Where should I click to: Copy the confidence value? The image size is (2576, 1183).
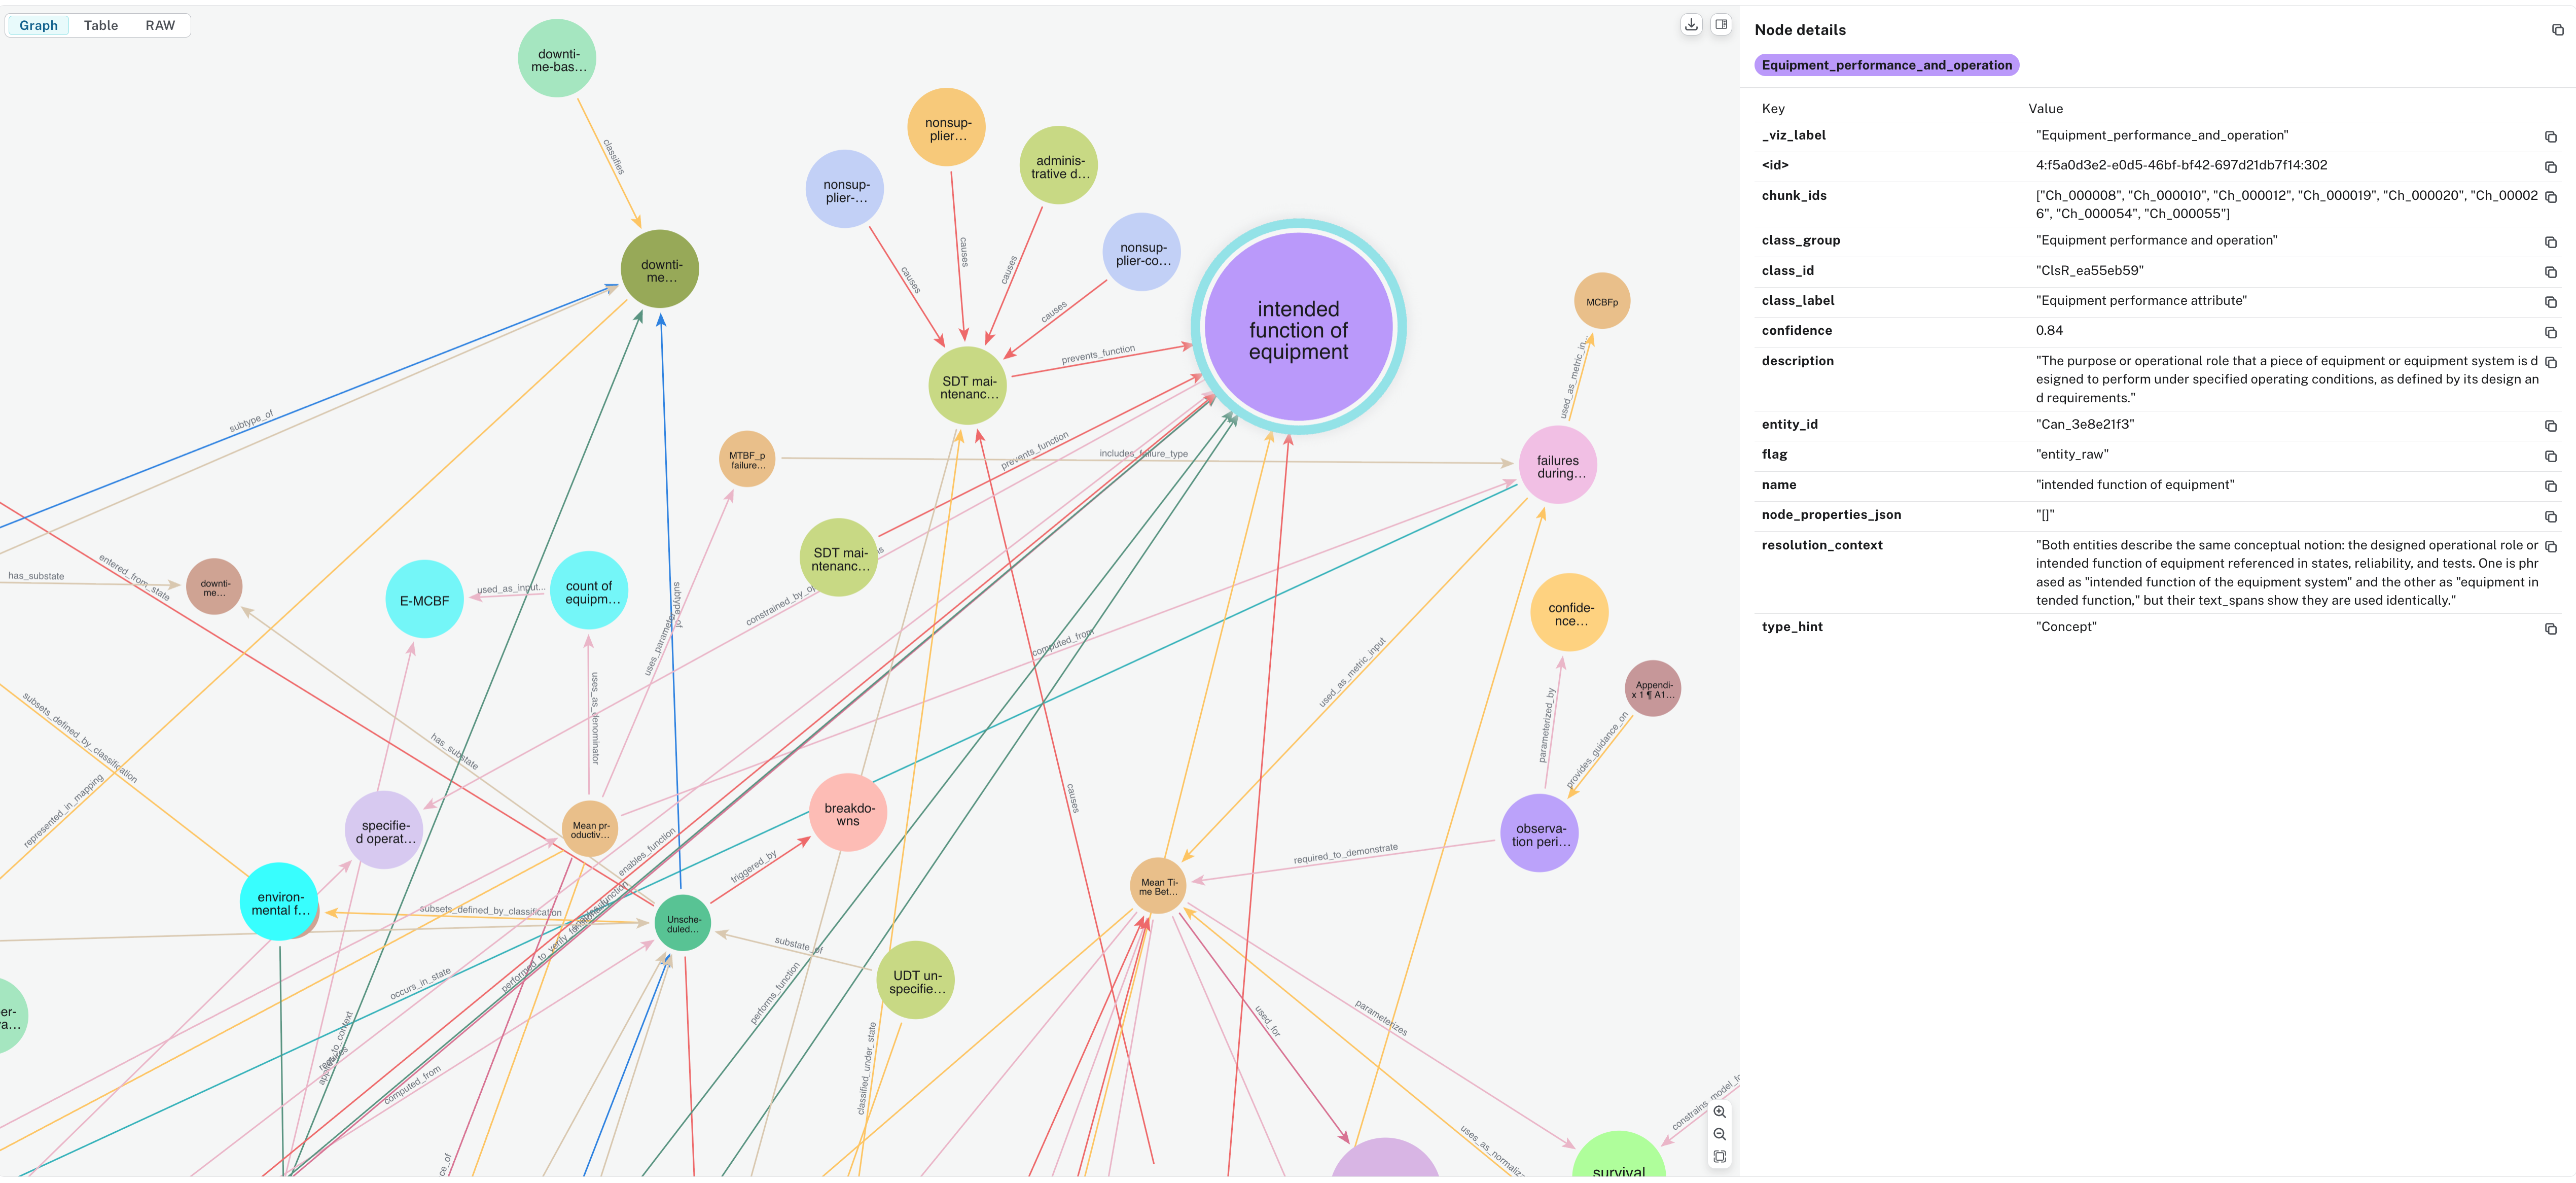click(x=2550, y=332)
